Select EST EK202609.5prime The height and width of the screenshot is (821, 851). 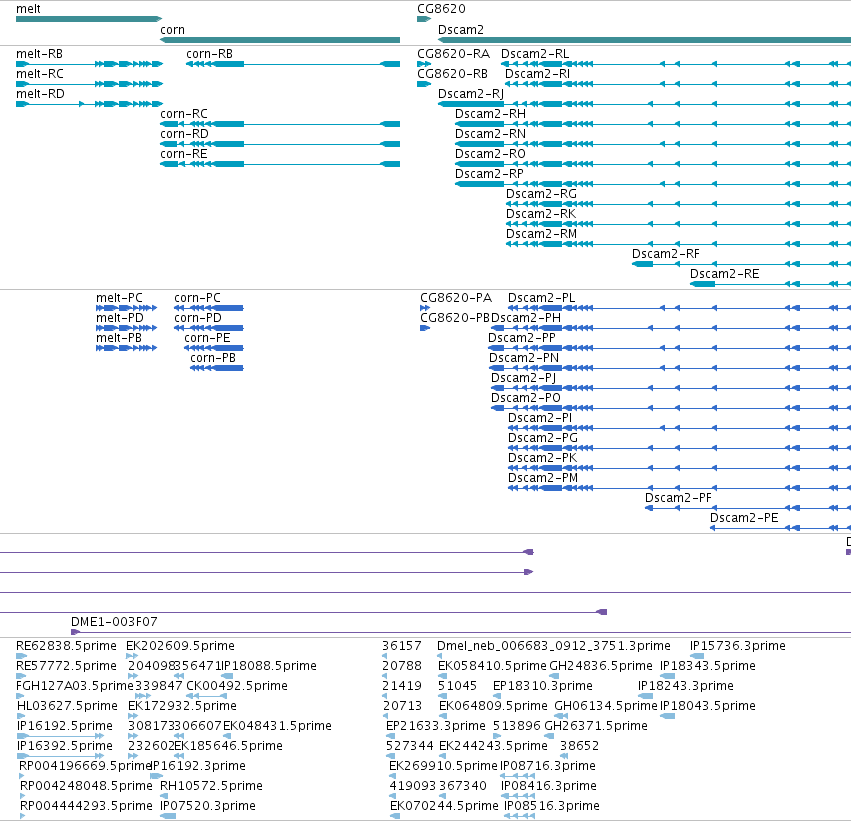180,646
